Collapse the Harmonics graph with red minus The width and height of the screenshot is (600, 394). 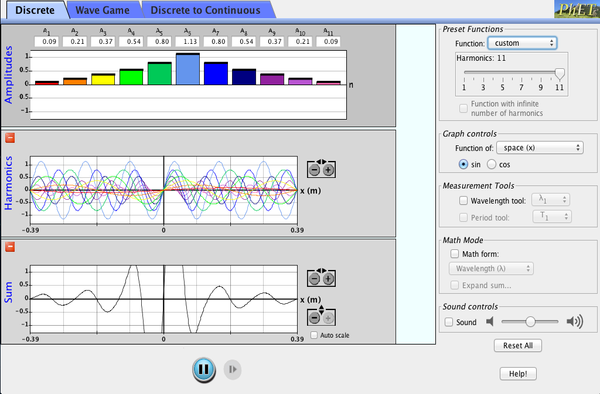tap(10, 138)
